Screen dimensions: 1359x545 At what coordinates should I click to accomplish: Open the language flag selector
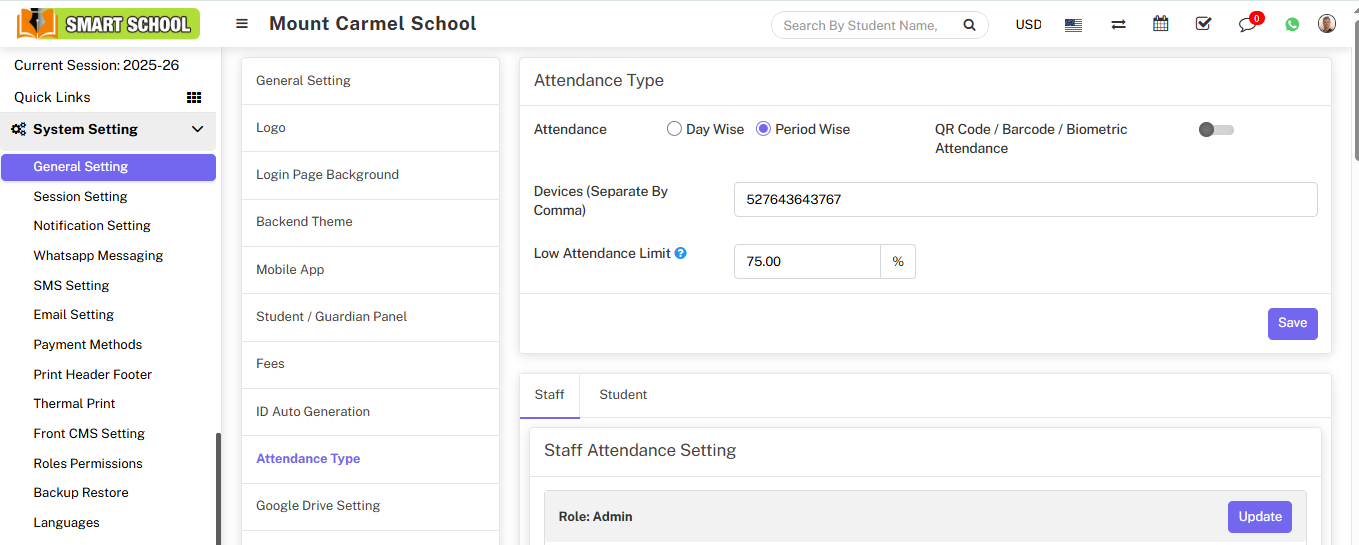(1073, 25)
